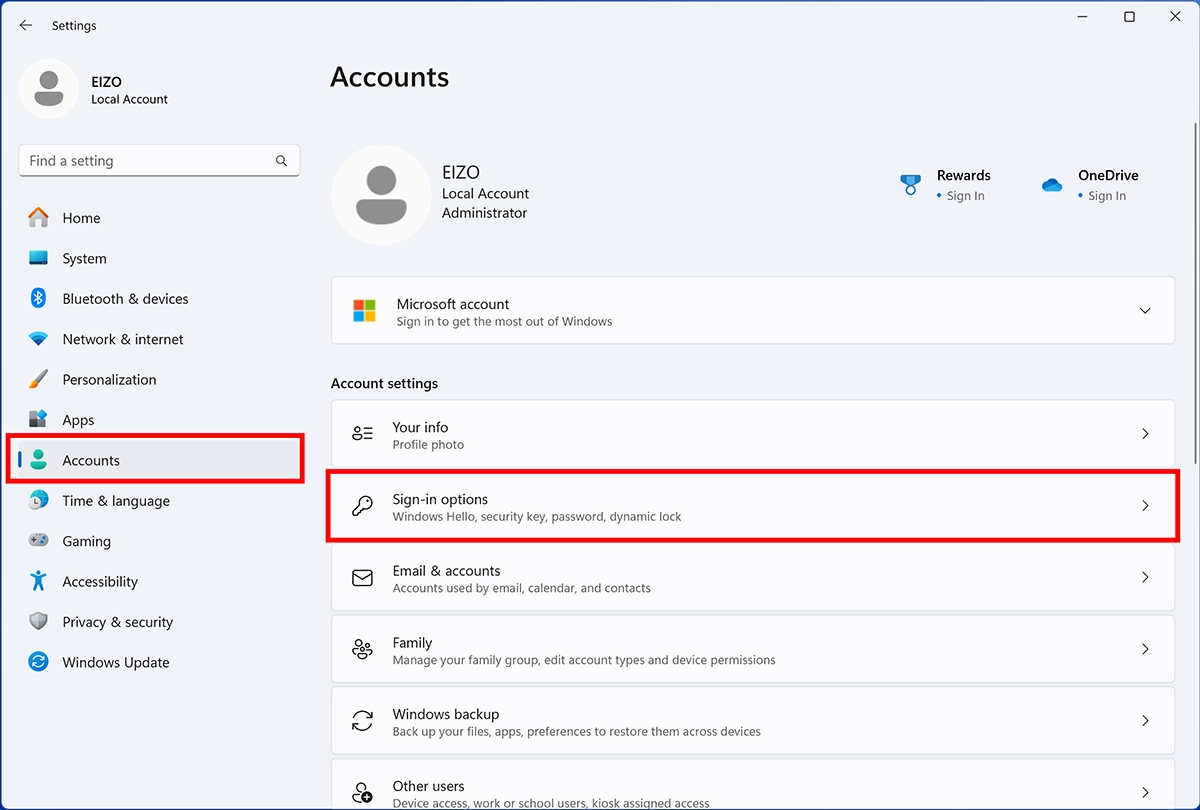
Task: Open Email & accounts via its chevron
Action: (1145, 578)
